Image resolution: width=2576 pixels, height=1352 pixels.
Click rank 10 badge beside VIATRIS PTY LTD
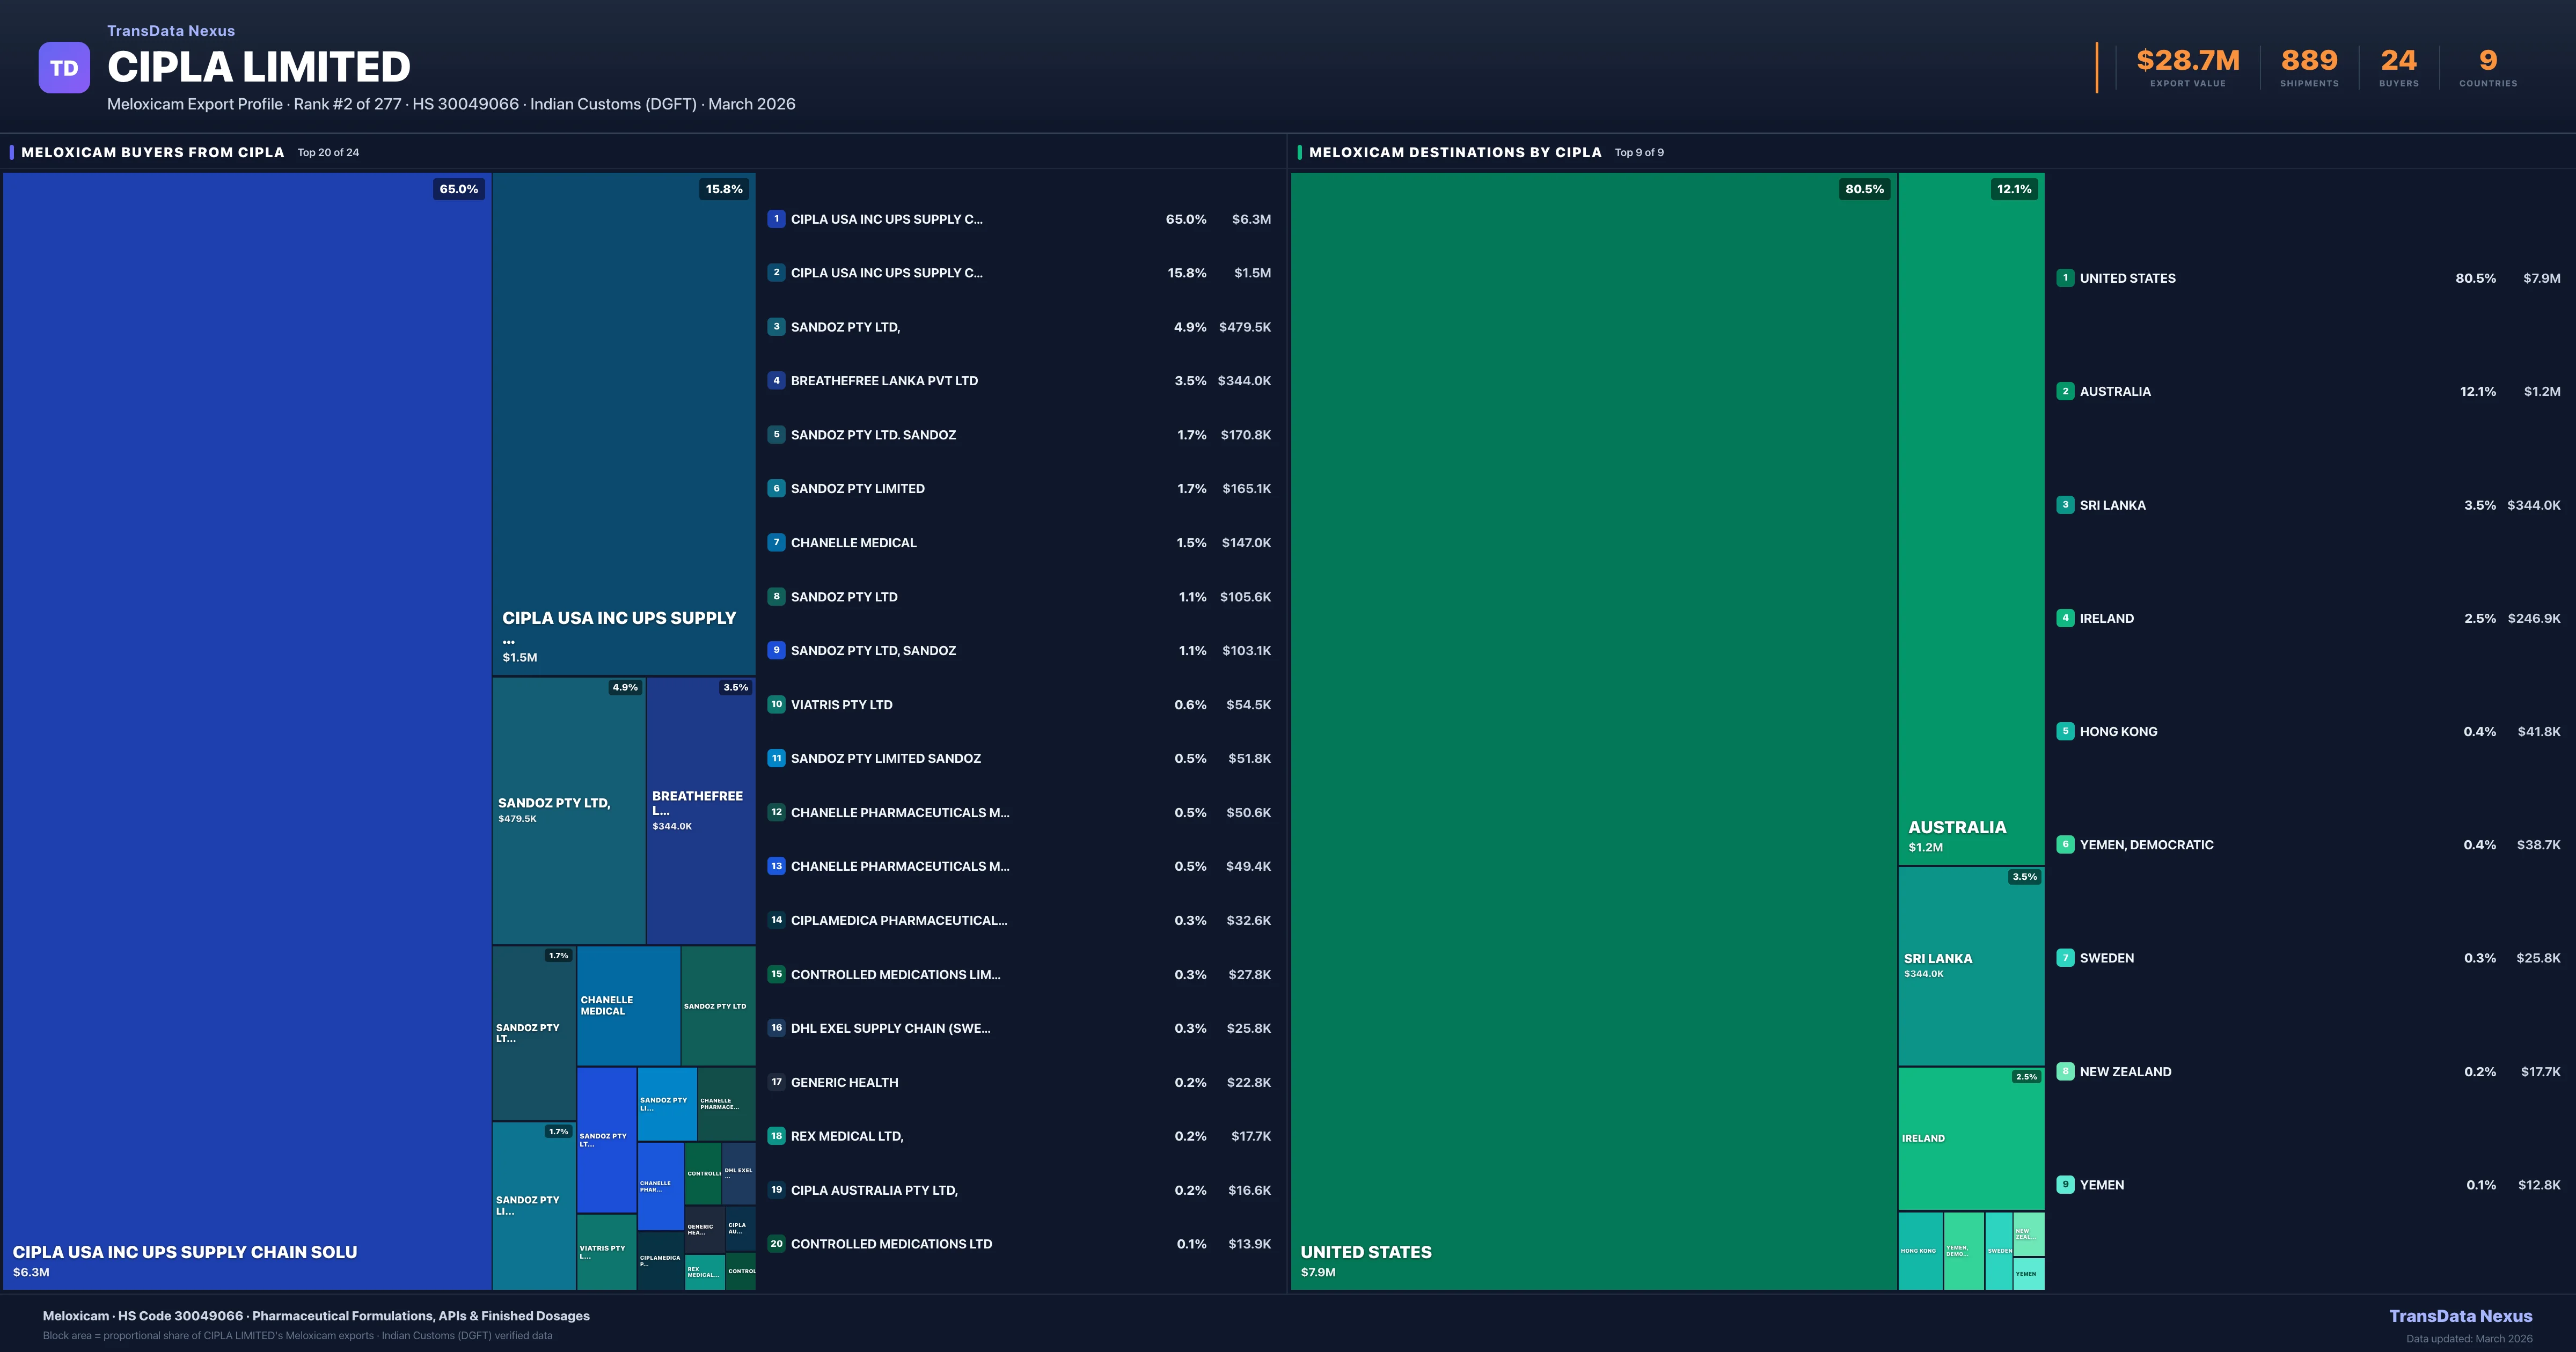click(x=776, y=705)
